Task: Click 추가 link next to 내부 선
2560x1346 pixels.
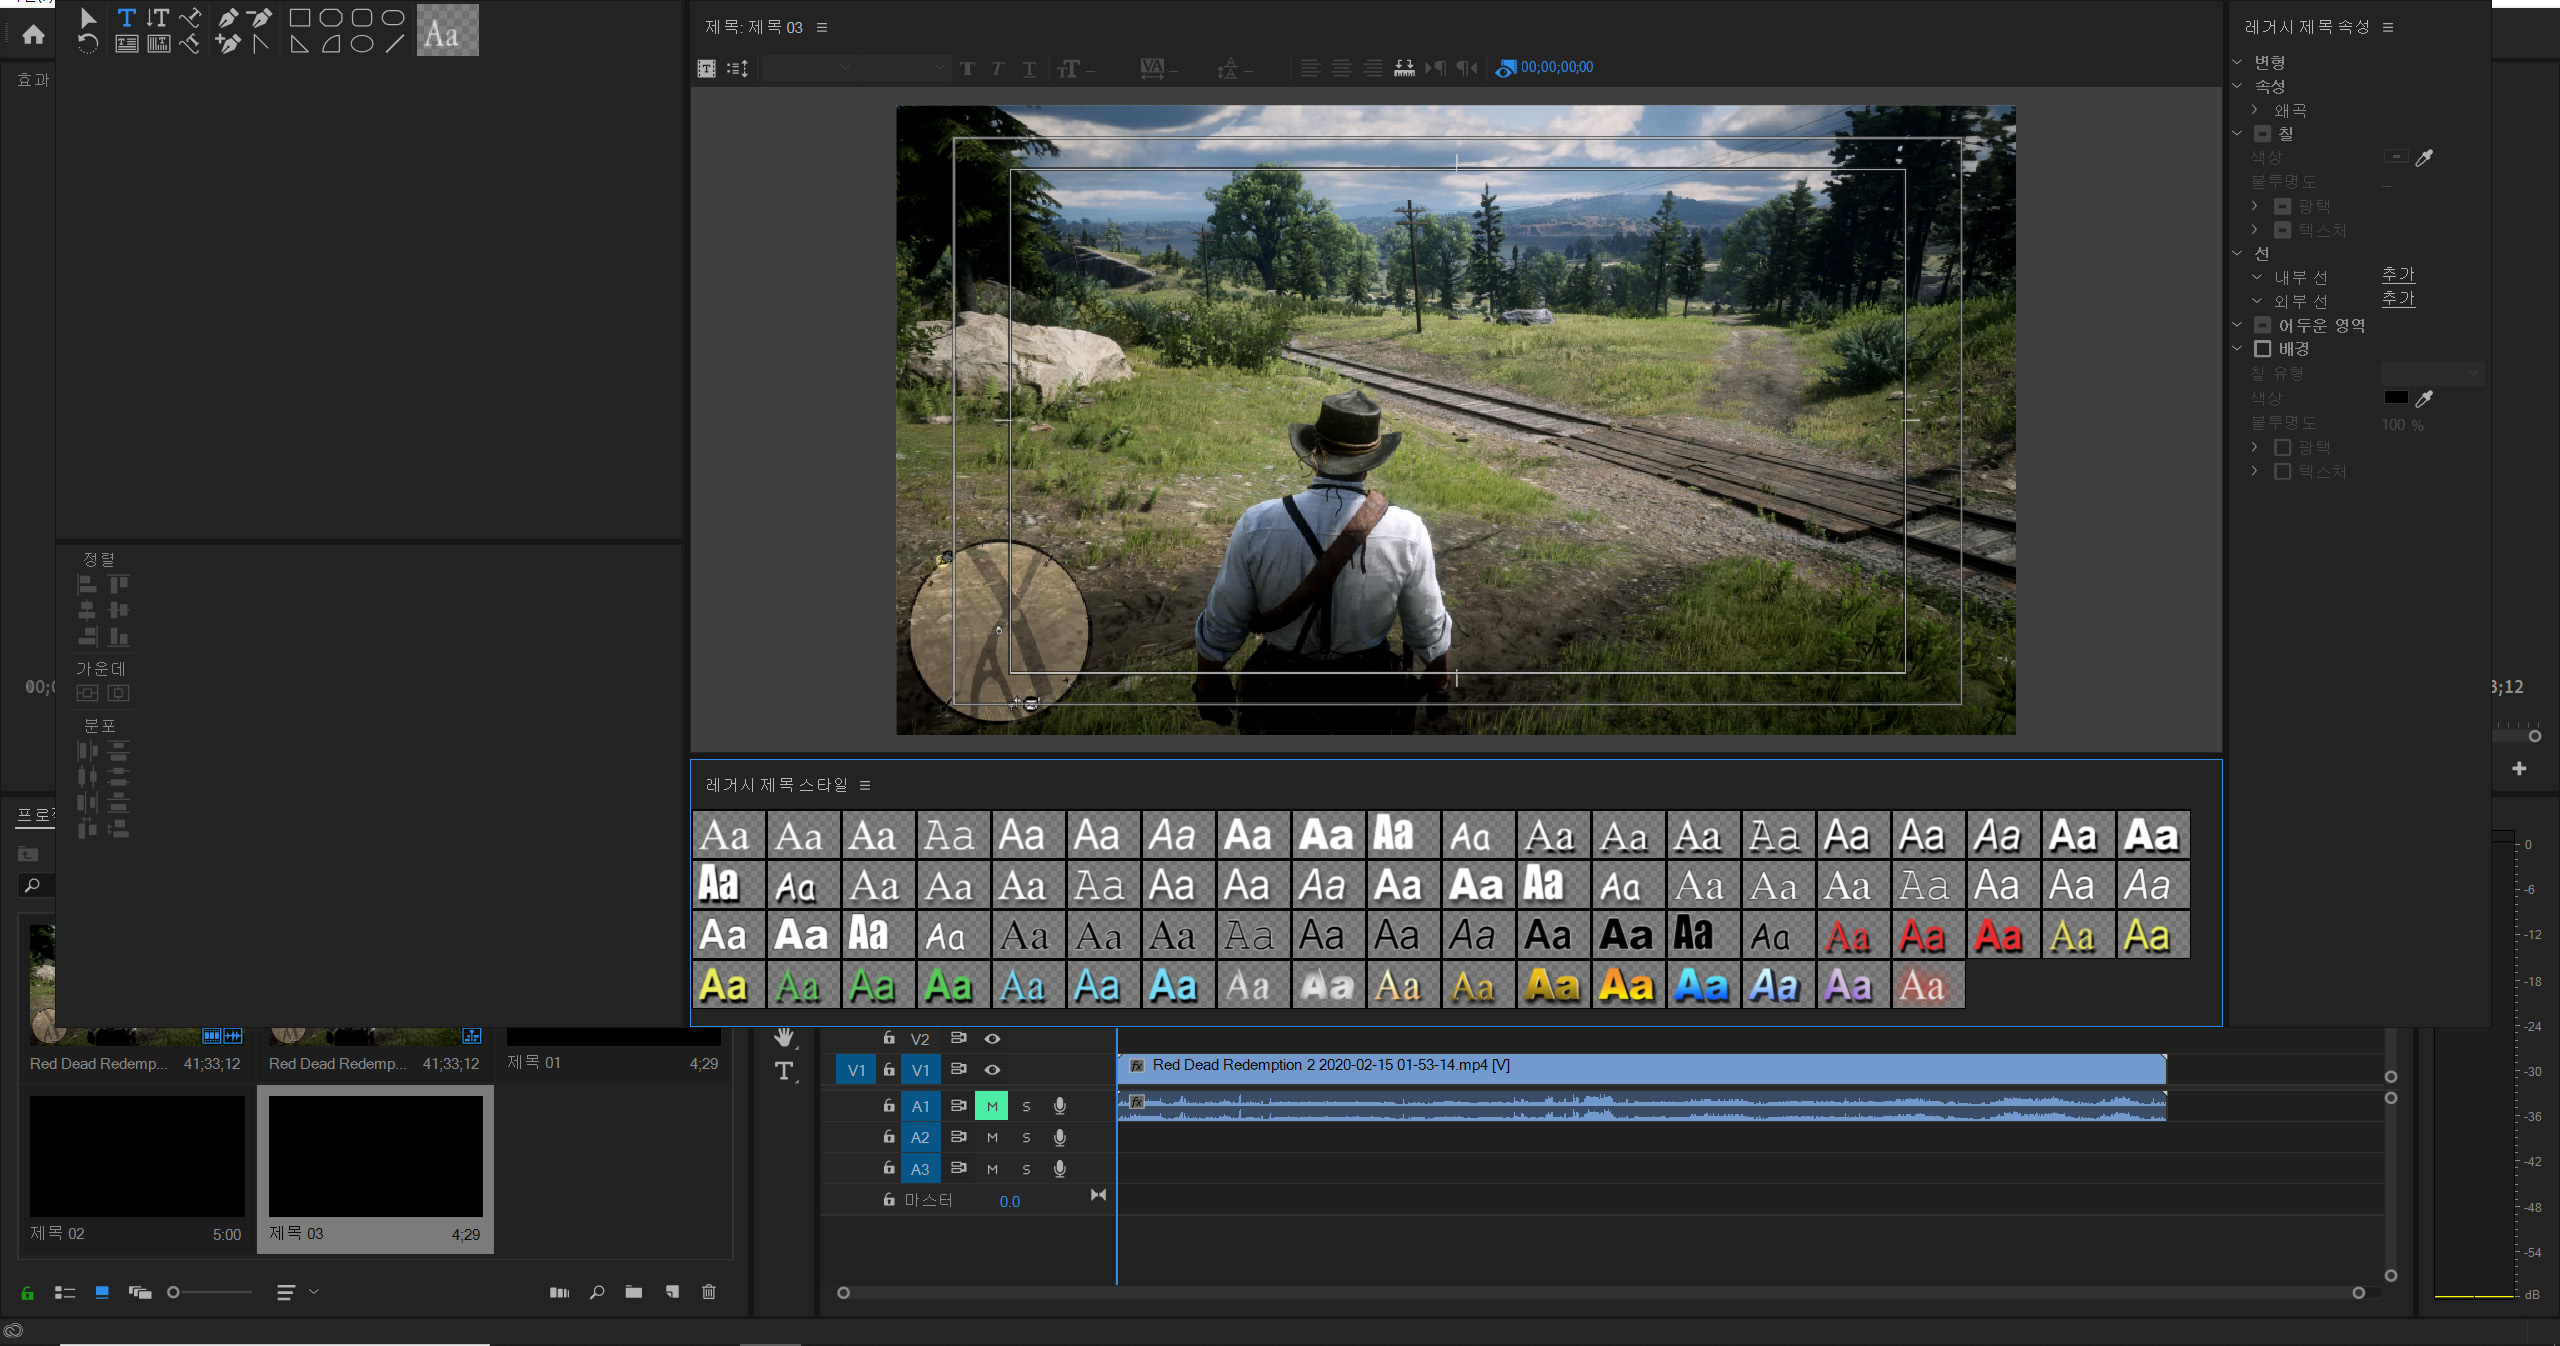Action: (x=2397, y=275)
